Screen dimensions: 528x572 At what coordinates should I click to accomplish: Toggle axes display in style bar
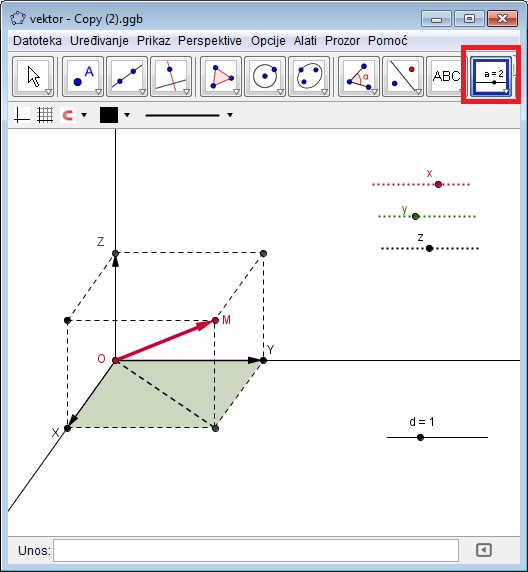(x=22, y=115)
